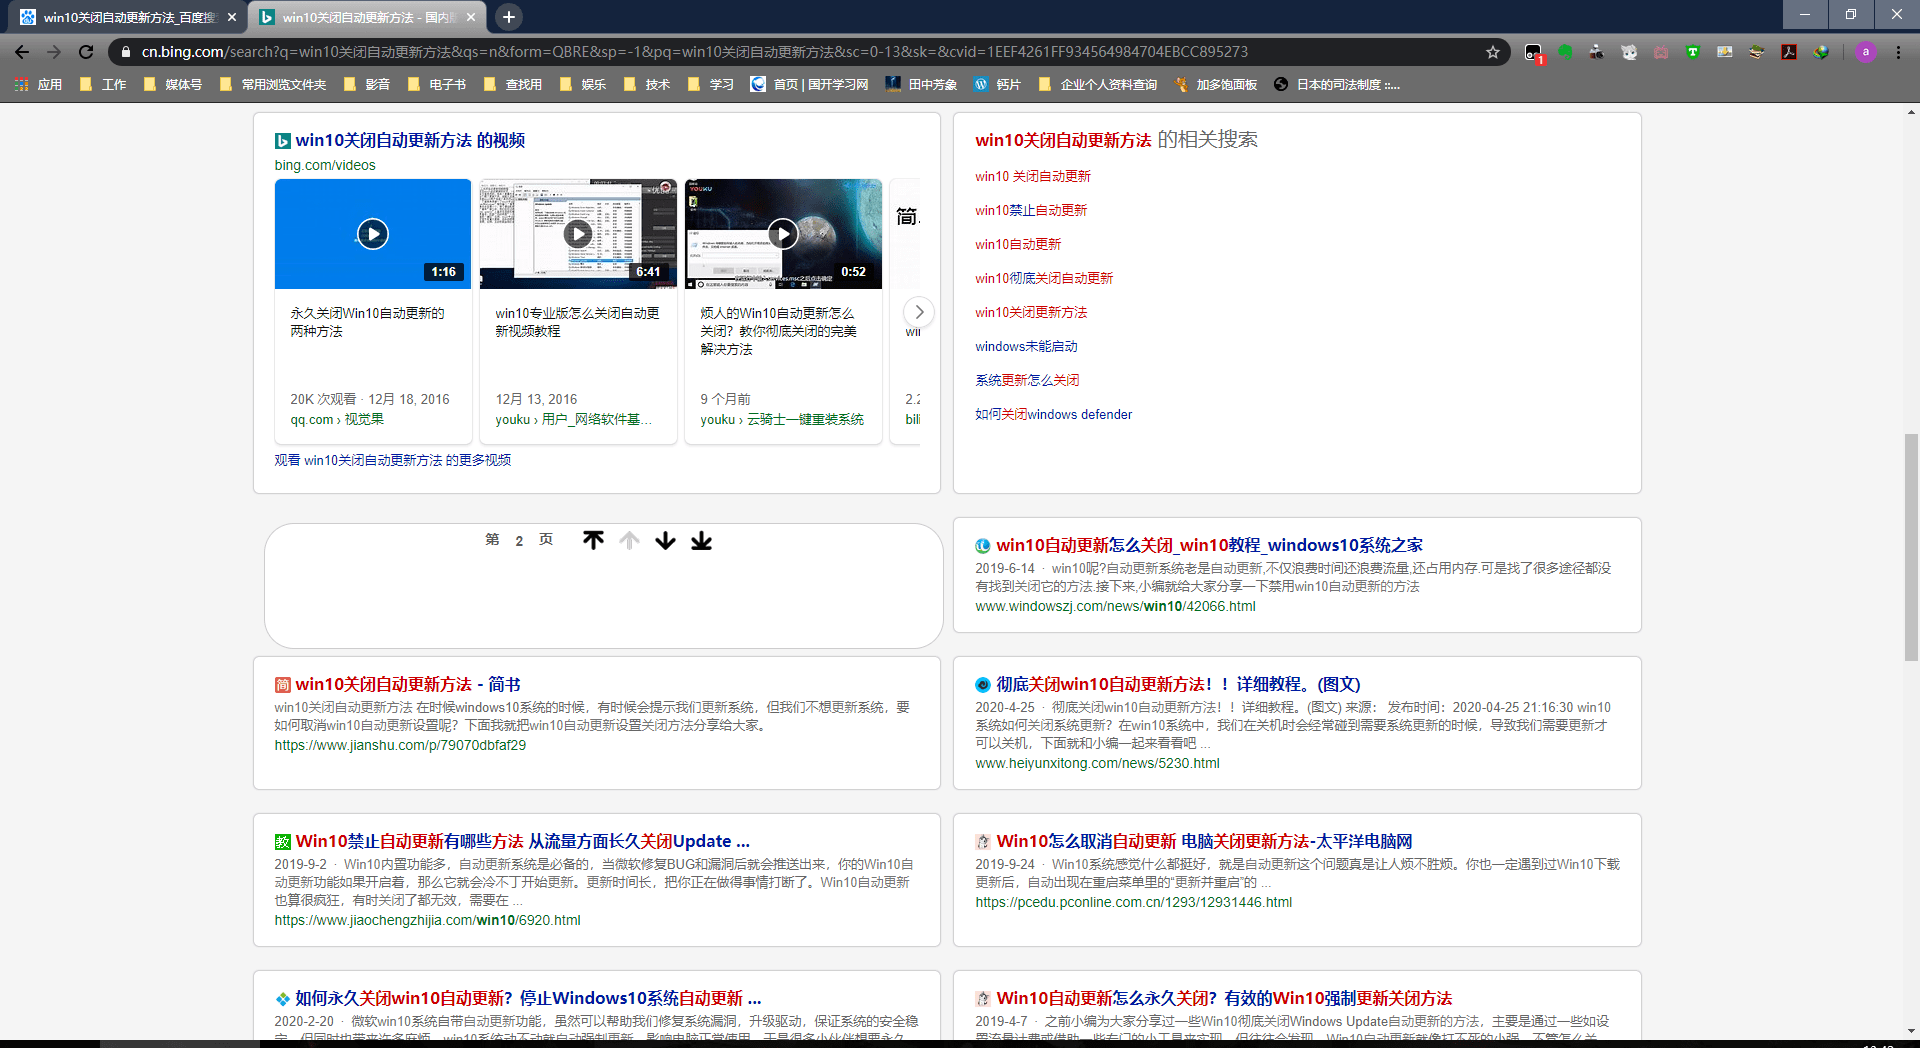
Task: Open the IDM download extension icon
Action: (1821, 52)
